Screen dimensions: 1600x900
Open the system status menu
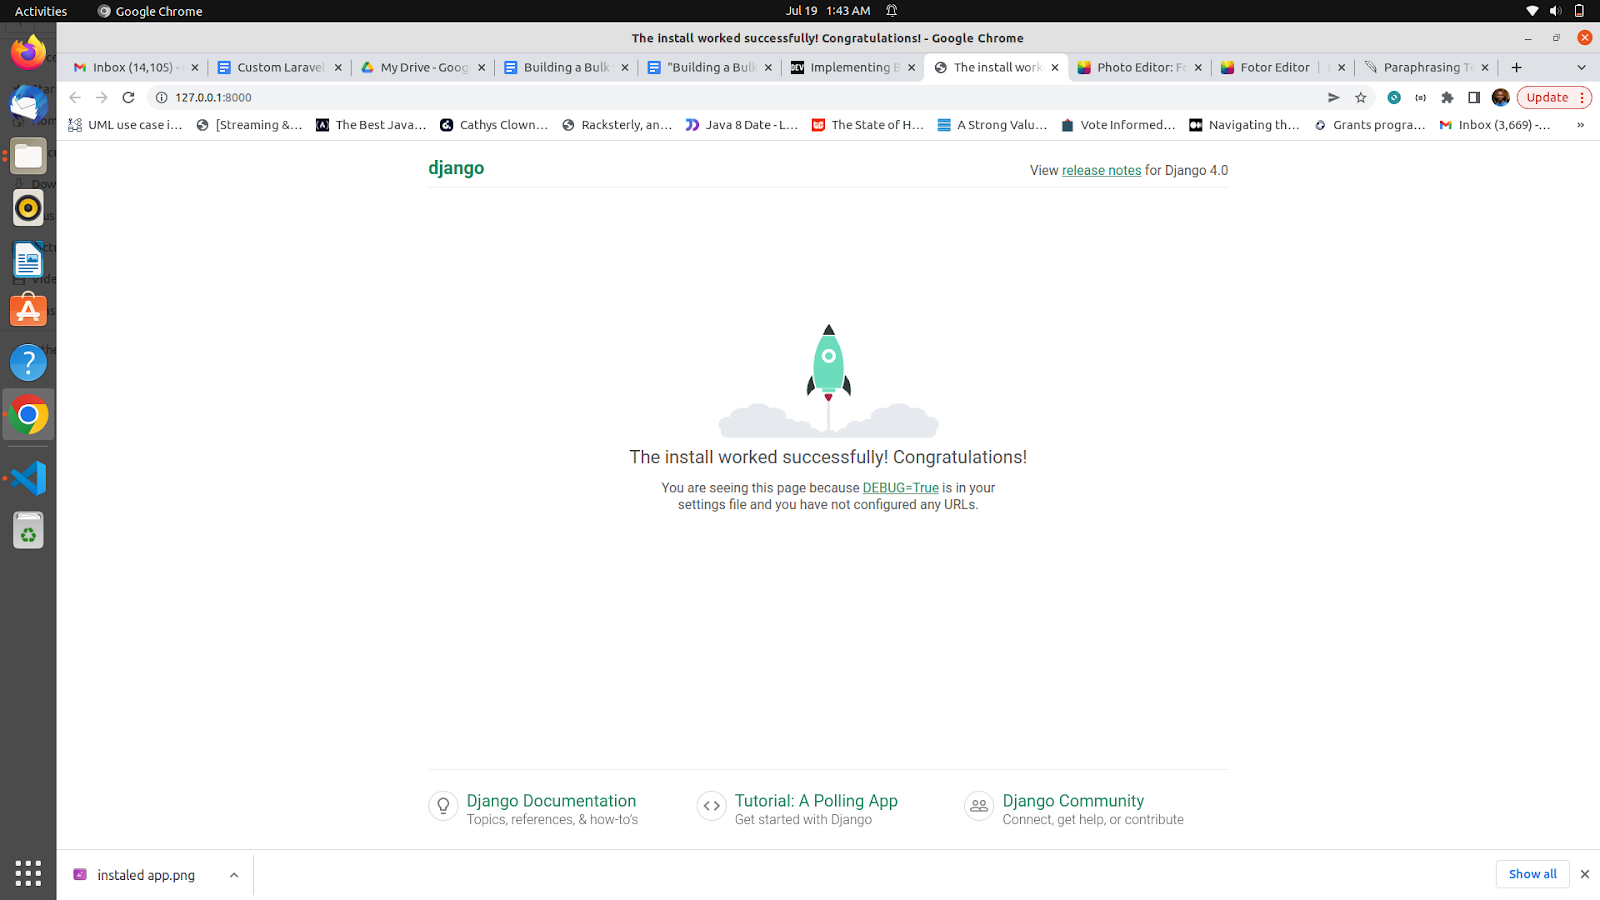click(1555, 11)
